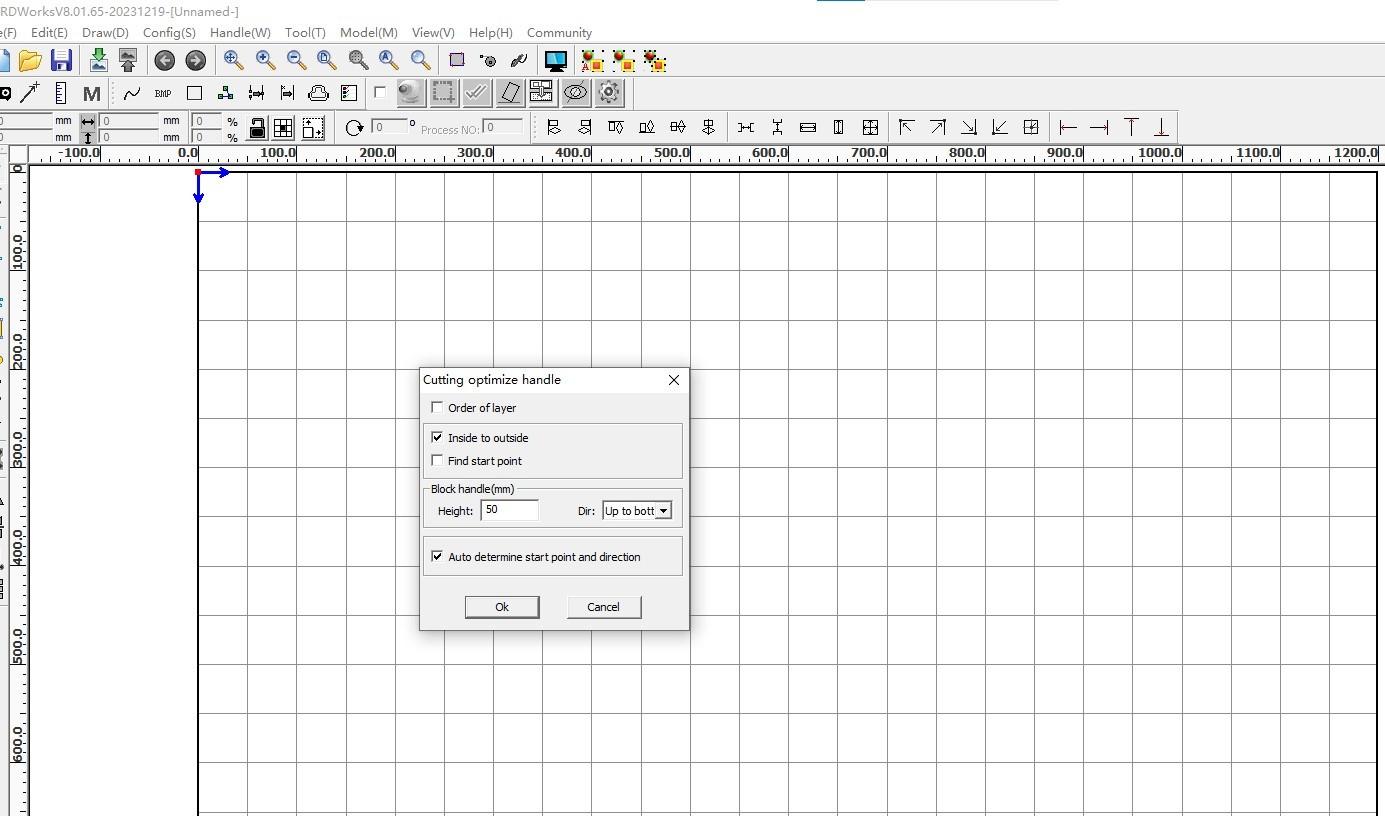Click the height mm field beside vertical arrow
The width and height of the screenshot is (1385, 816).
click(129, 137)
